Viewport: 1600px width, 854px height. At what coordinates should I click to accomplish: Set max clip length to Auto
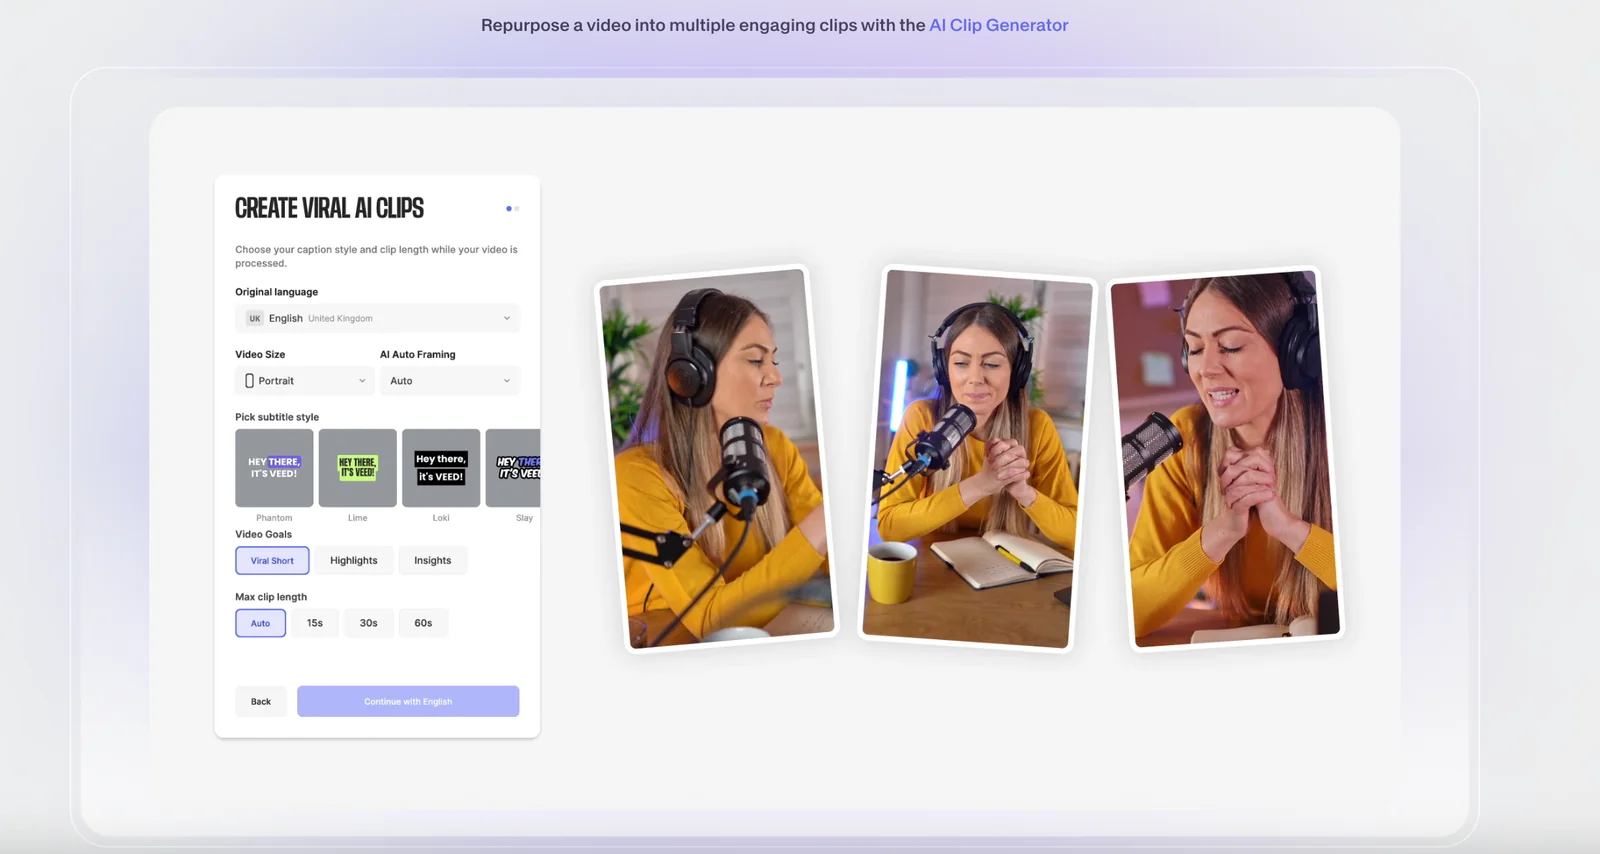click(260, 623)
